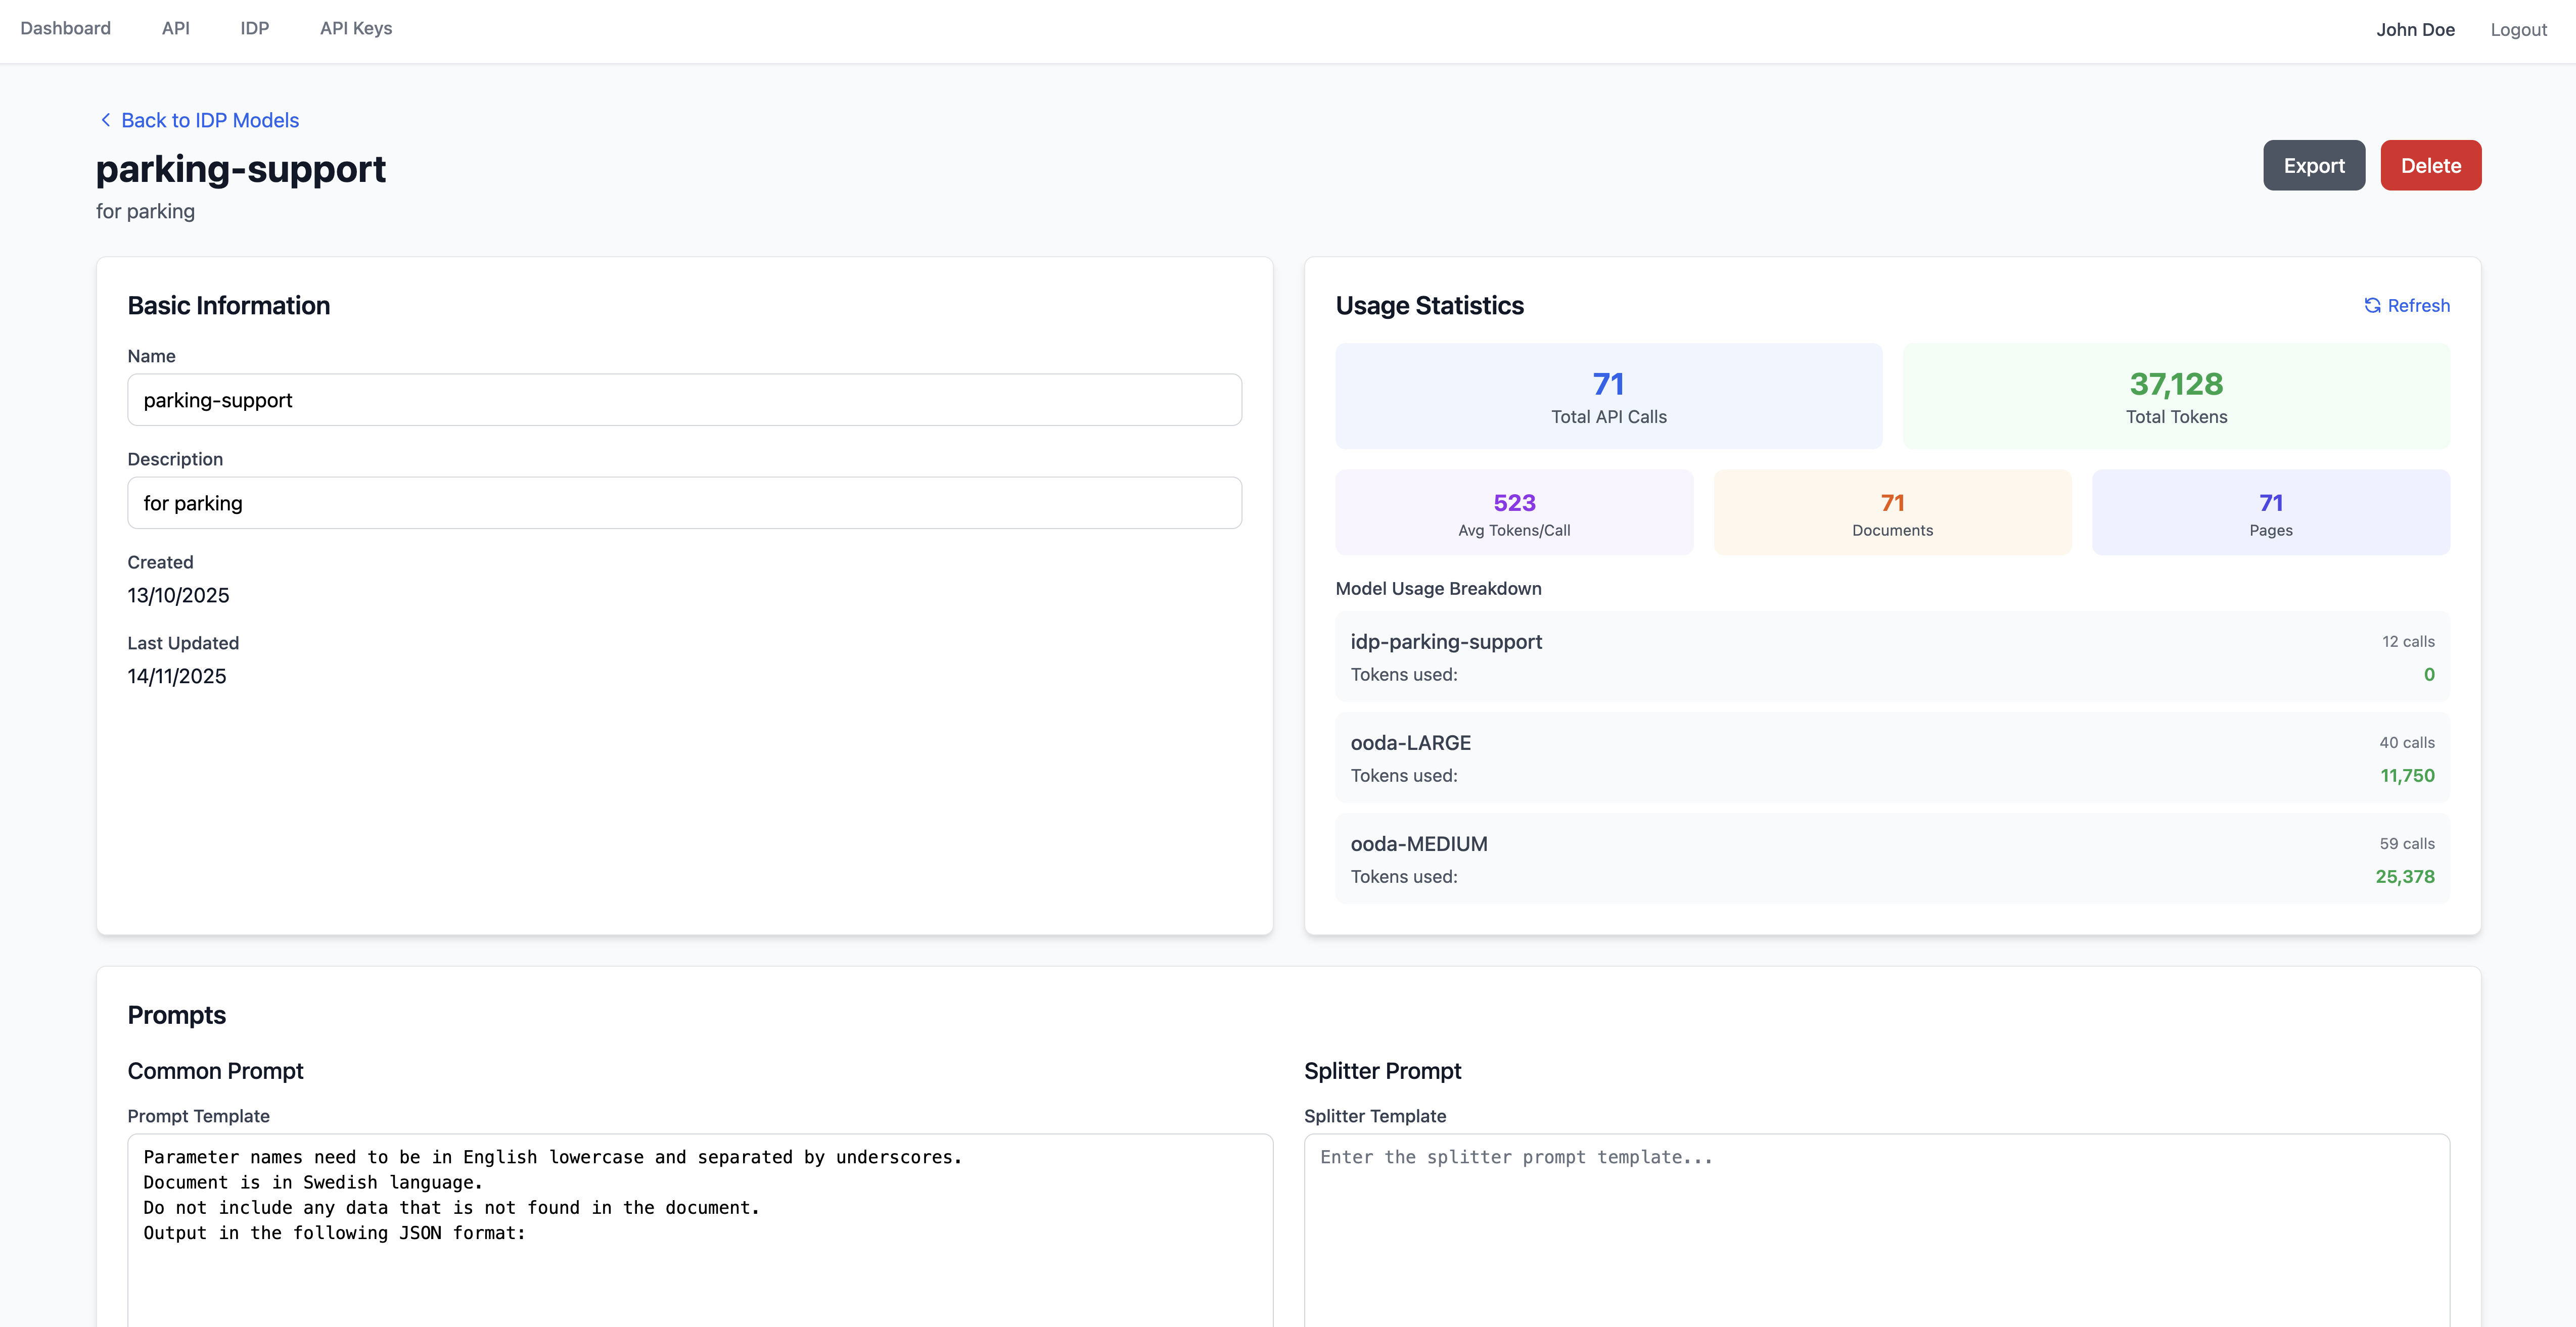Open the IDP navigation item
Screen dimensions: 2576x1327
[254, 28]
